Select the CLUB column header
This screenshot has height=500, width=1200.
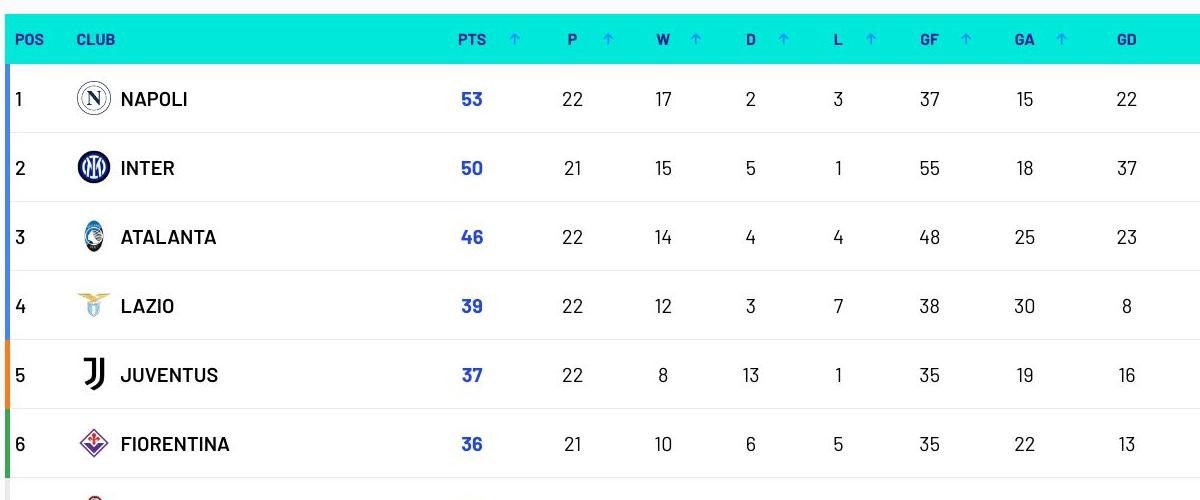(x=96, y=40)
